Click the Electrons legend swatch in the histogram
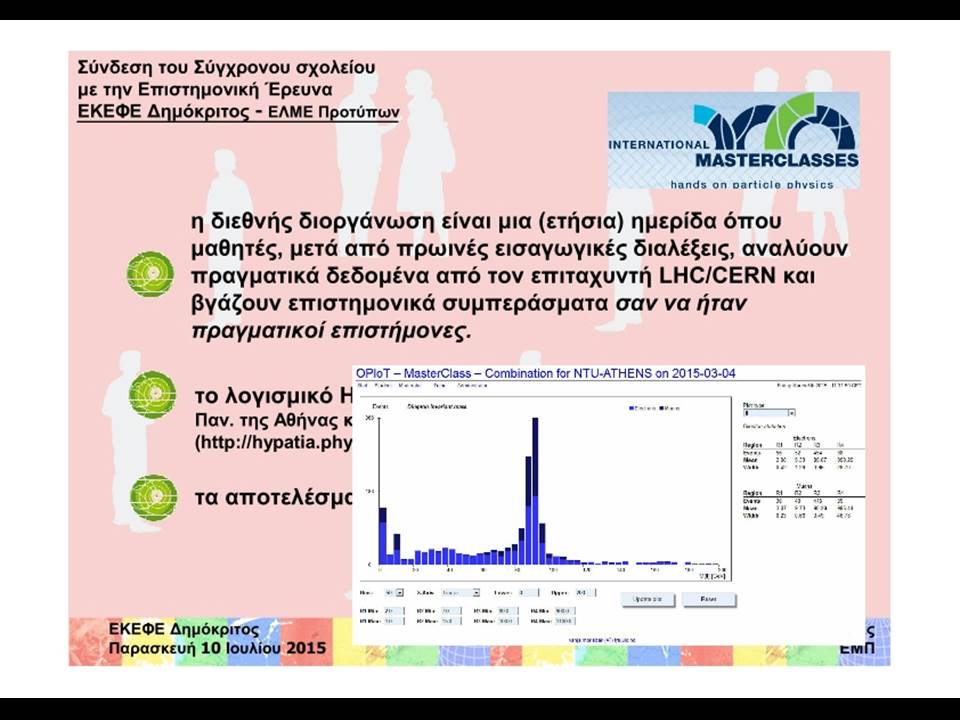Image resolution: width=960 pixels, height=720 pixels. [632, 408]
